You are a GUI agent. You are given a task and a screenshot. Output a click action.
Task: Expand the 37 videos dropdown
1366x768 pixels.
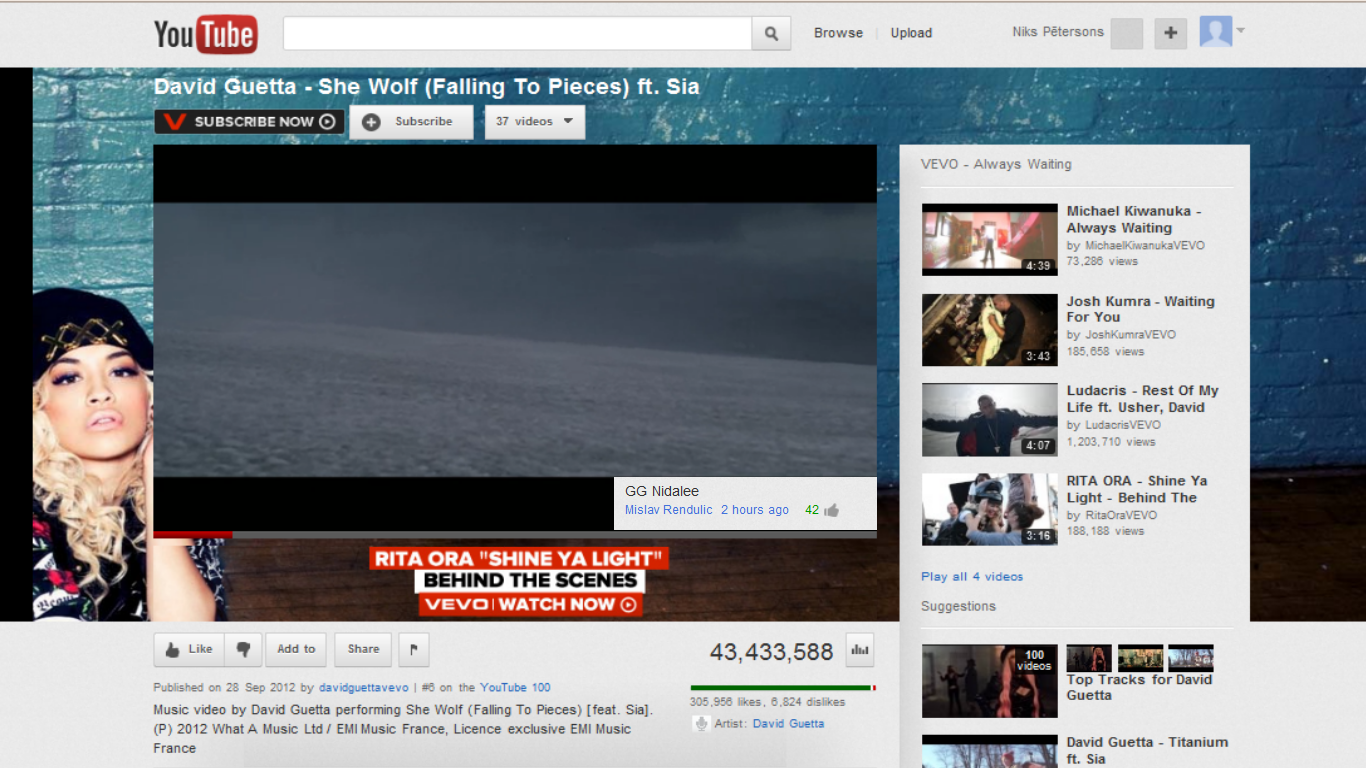[535, 122]
